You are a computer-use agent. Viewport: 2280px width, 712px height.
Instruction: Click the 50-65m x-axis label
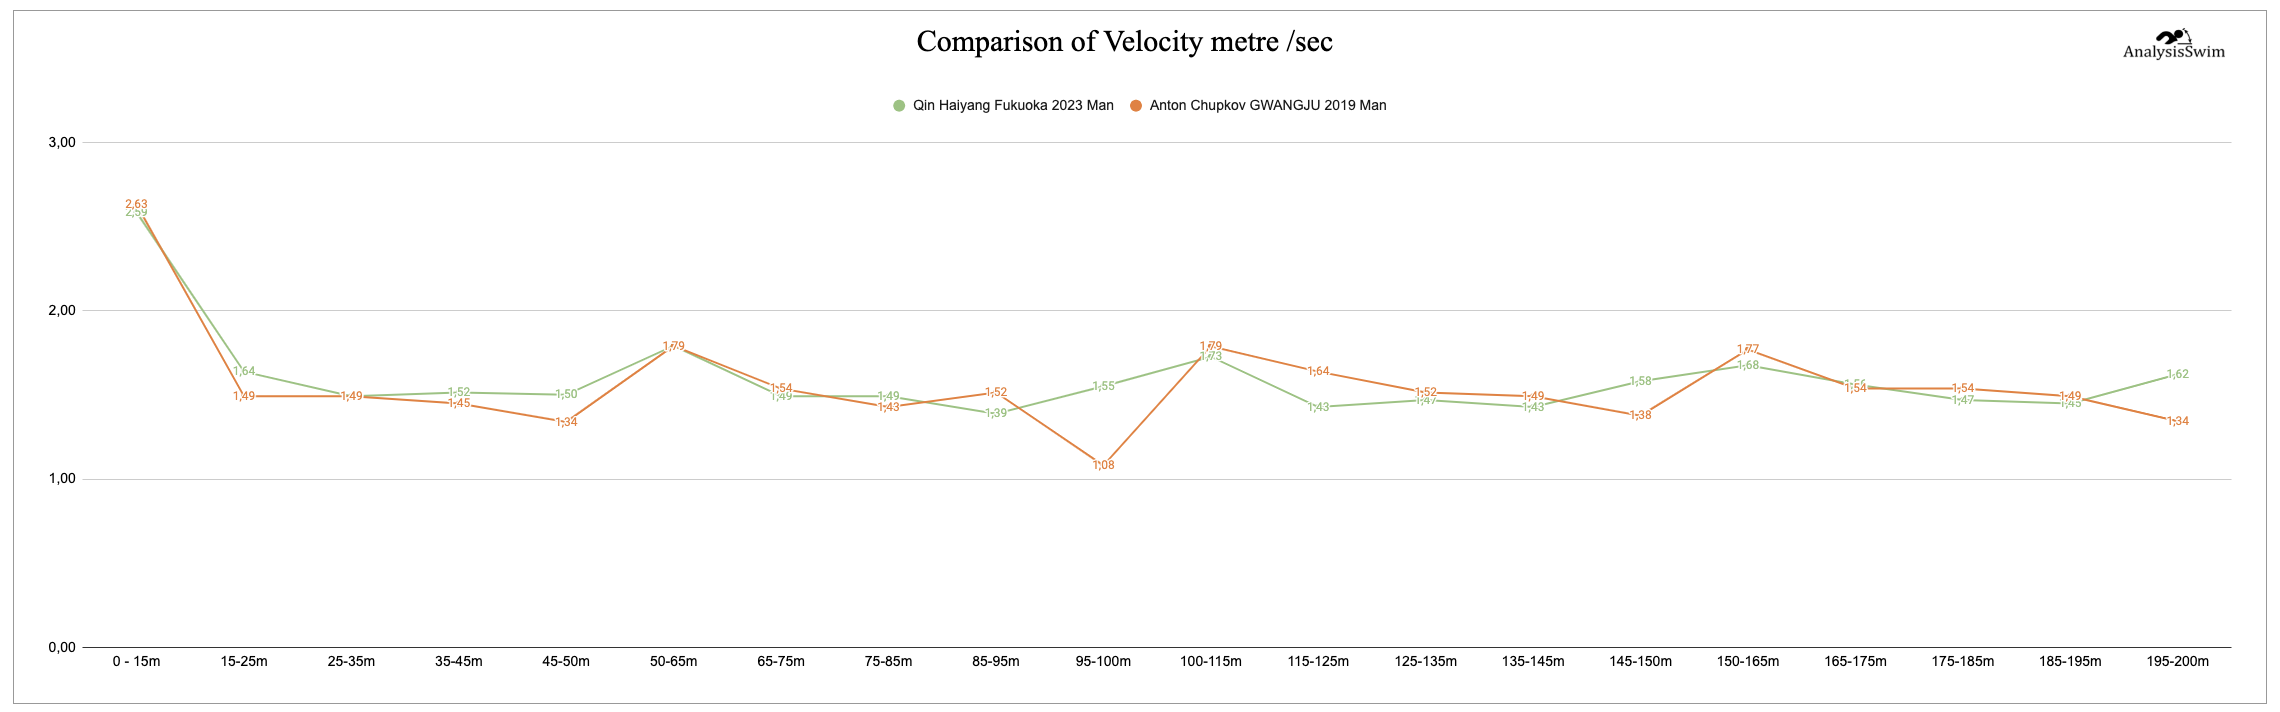point(673,661)
